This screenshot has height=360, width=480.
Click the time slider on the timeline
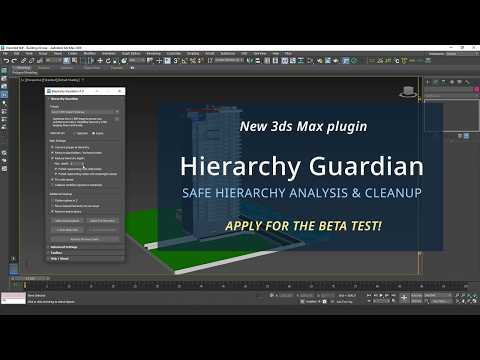coord(30,278)
